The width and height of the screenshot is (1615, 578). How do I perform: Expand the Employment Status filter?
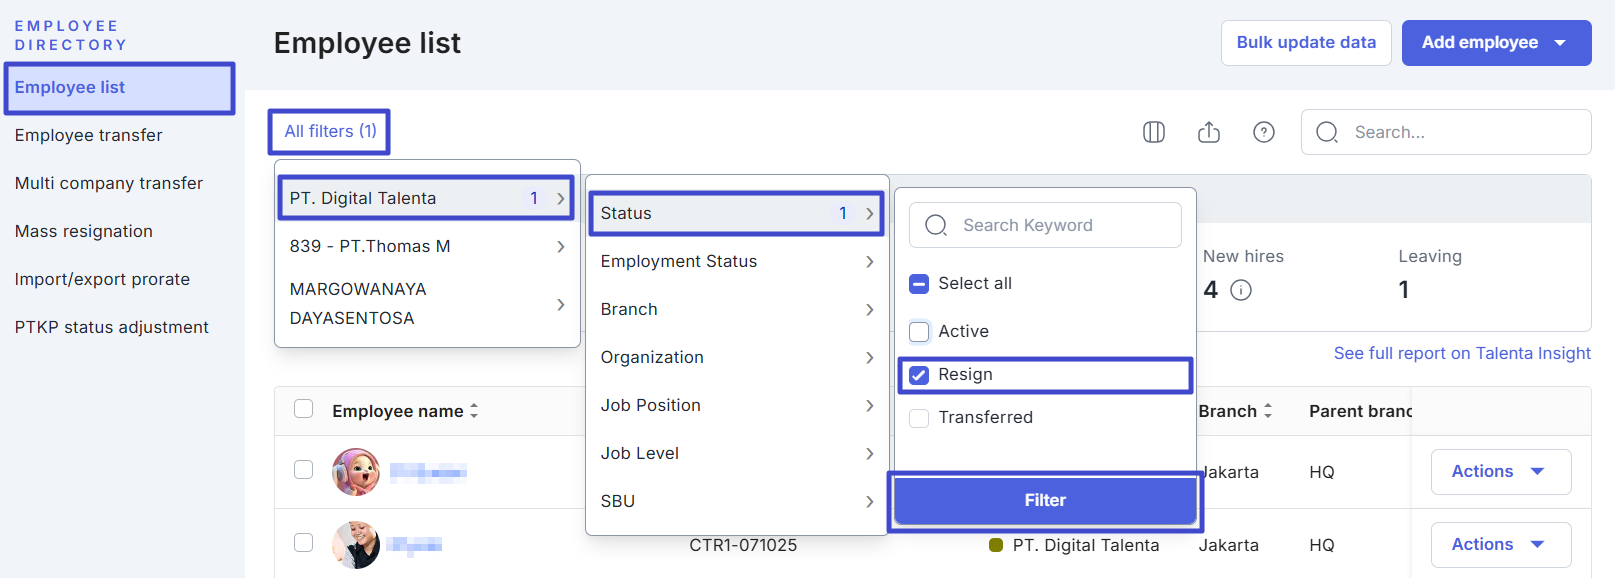[737, 261]
